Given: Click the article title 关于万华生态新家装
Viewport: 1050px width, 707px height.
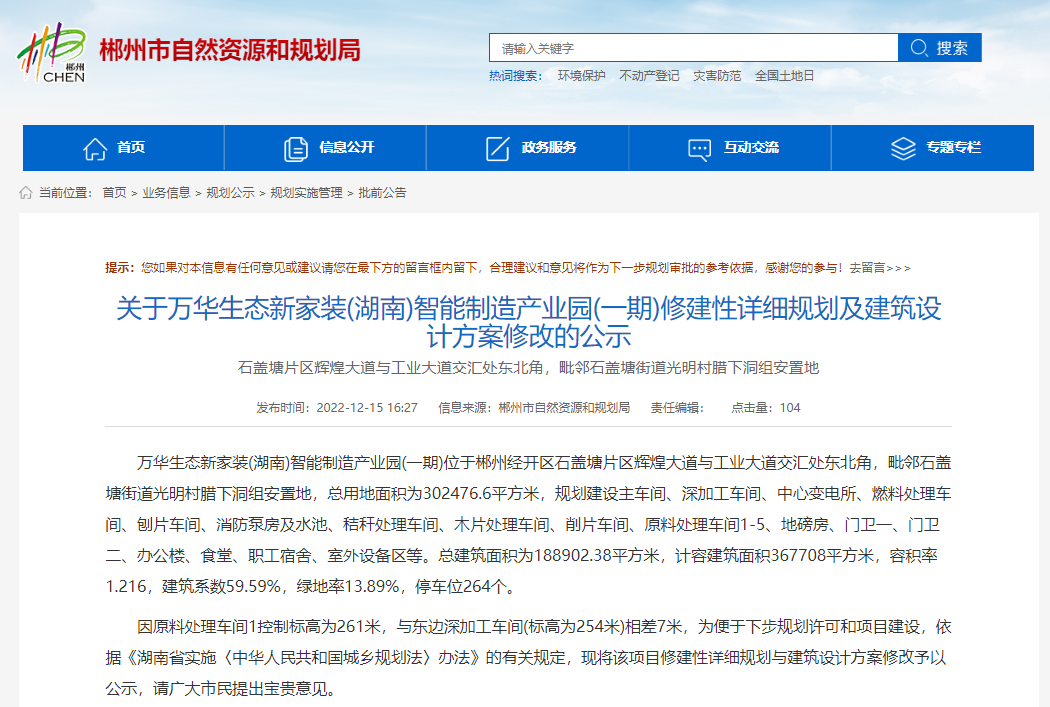Looking at the screenshot, I should [x=528, y=322].
